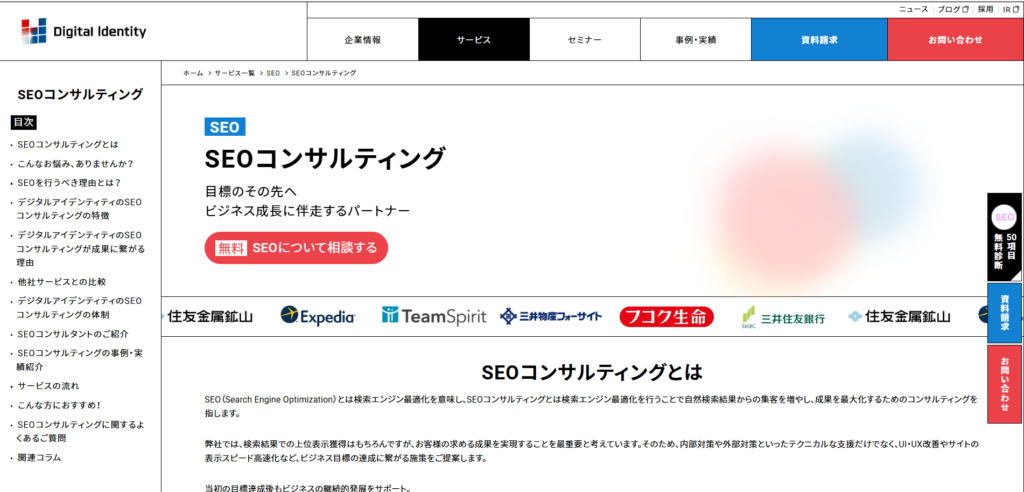Screen dimensions: 1024x492
Task: Go to サービス一覧 in the breadcrumb
Action: 234,73
